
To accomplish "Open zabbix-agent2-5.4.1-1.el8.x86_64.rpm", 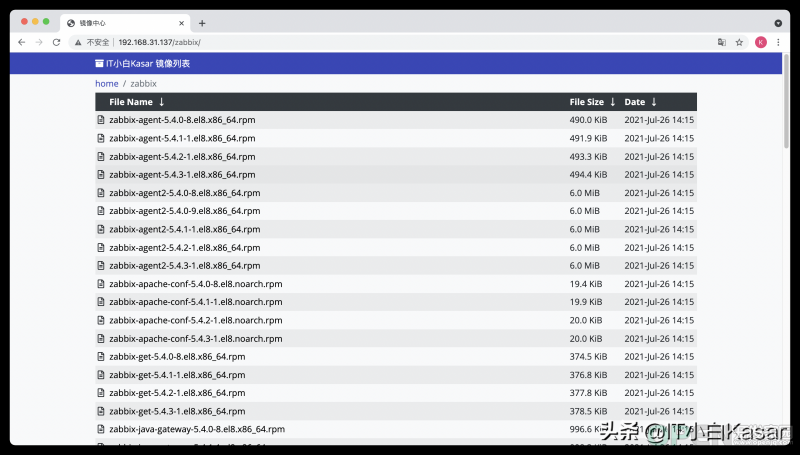I will click(x=185, y=229).
